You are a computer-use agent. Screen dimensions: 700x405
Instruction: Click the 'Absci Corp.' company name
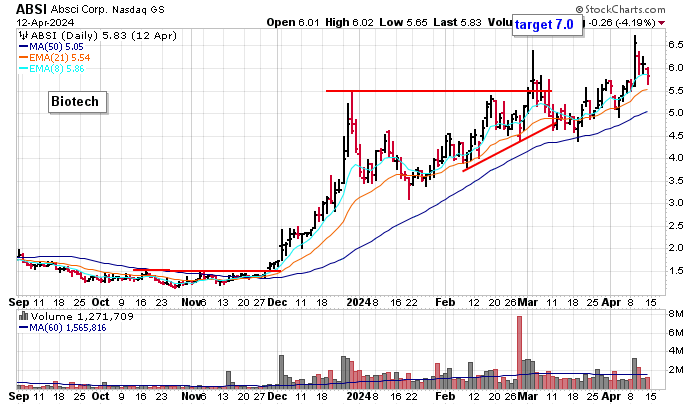(79, 9)
